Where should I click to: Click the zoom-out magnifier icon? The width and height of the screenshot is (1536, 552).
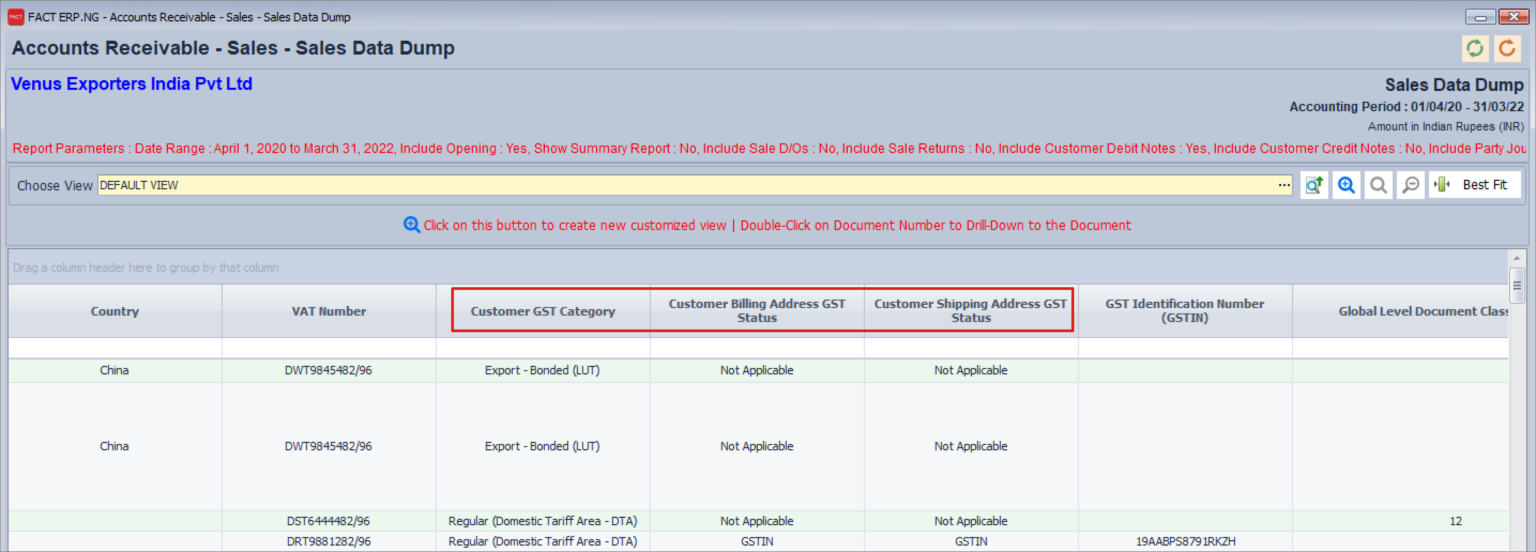coord(1410,185)
